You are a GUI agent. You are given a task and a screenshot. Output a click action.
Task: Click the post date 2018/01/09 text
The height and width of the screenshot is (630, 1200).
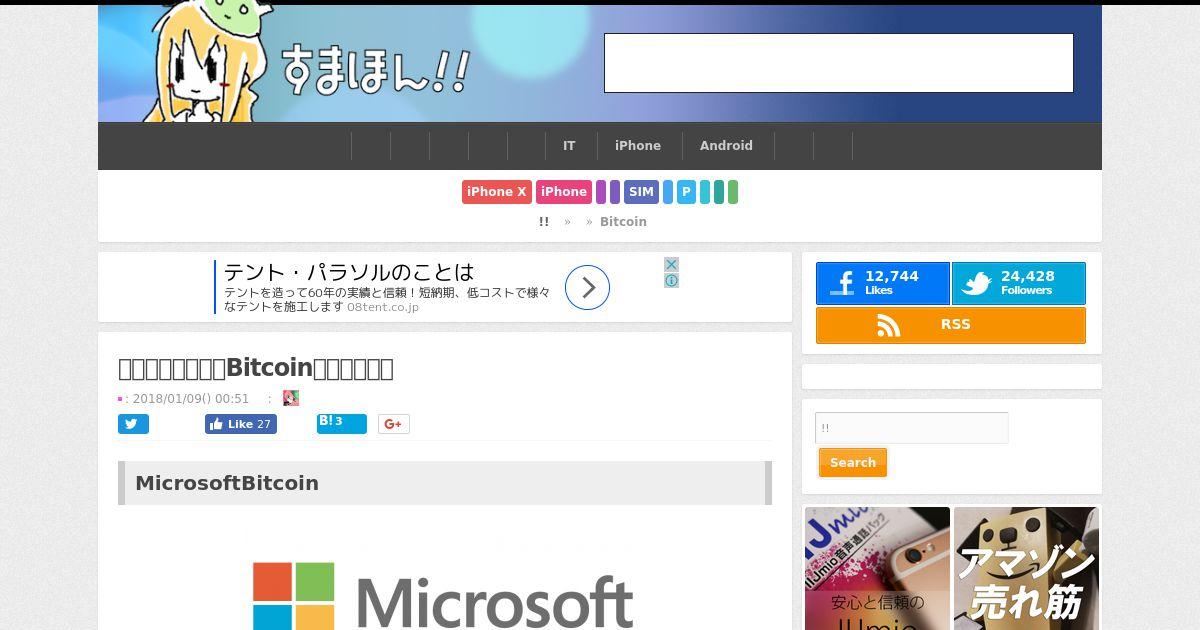point(191,398)
